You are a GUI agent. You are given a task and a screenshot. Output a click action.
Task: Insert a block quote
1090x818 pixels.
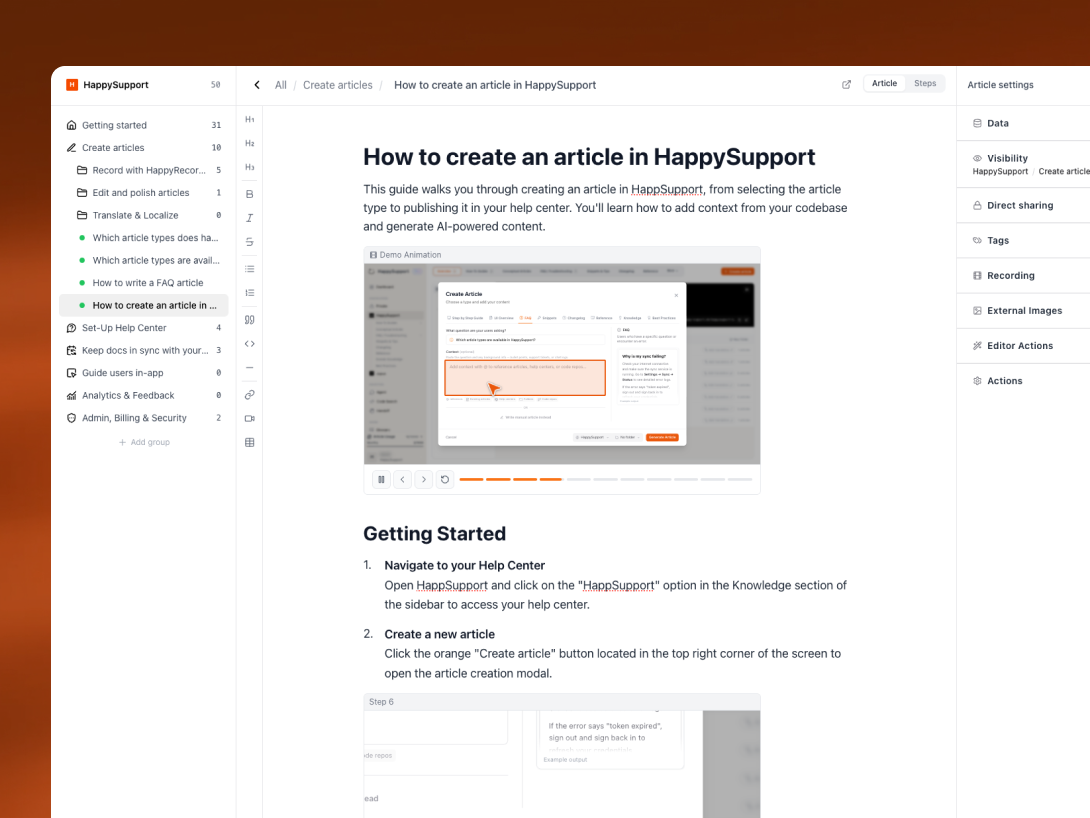(x=250, y=320)
